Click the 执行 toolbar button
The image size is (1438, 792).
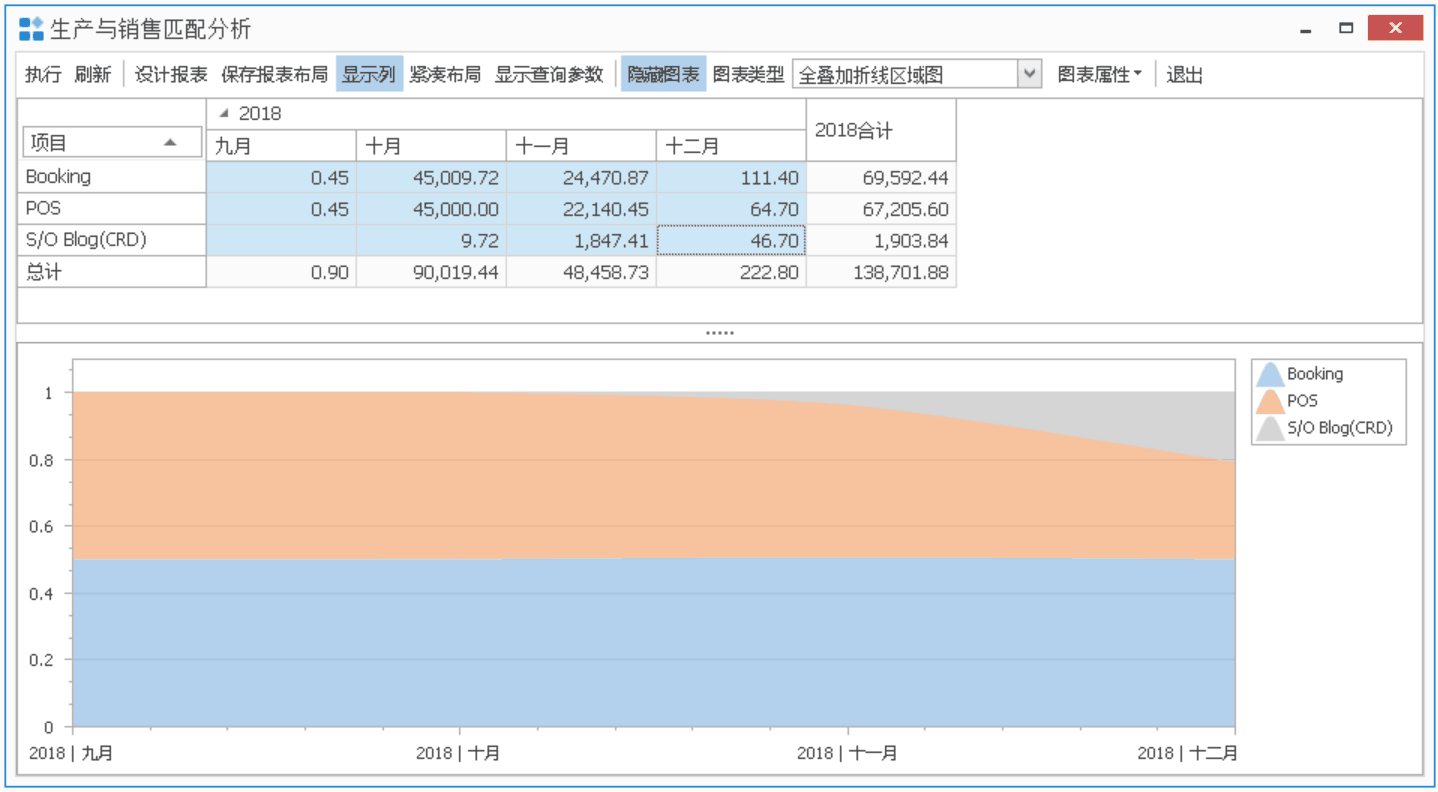coord(43,75)
